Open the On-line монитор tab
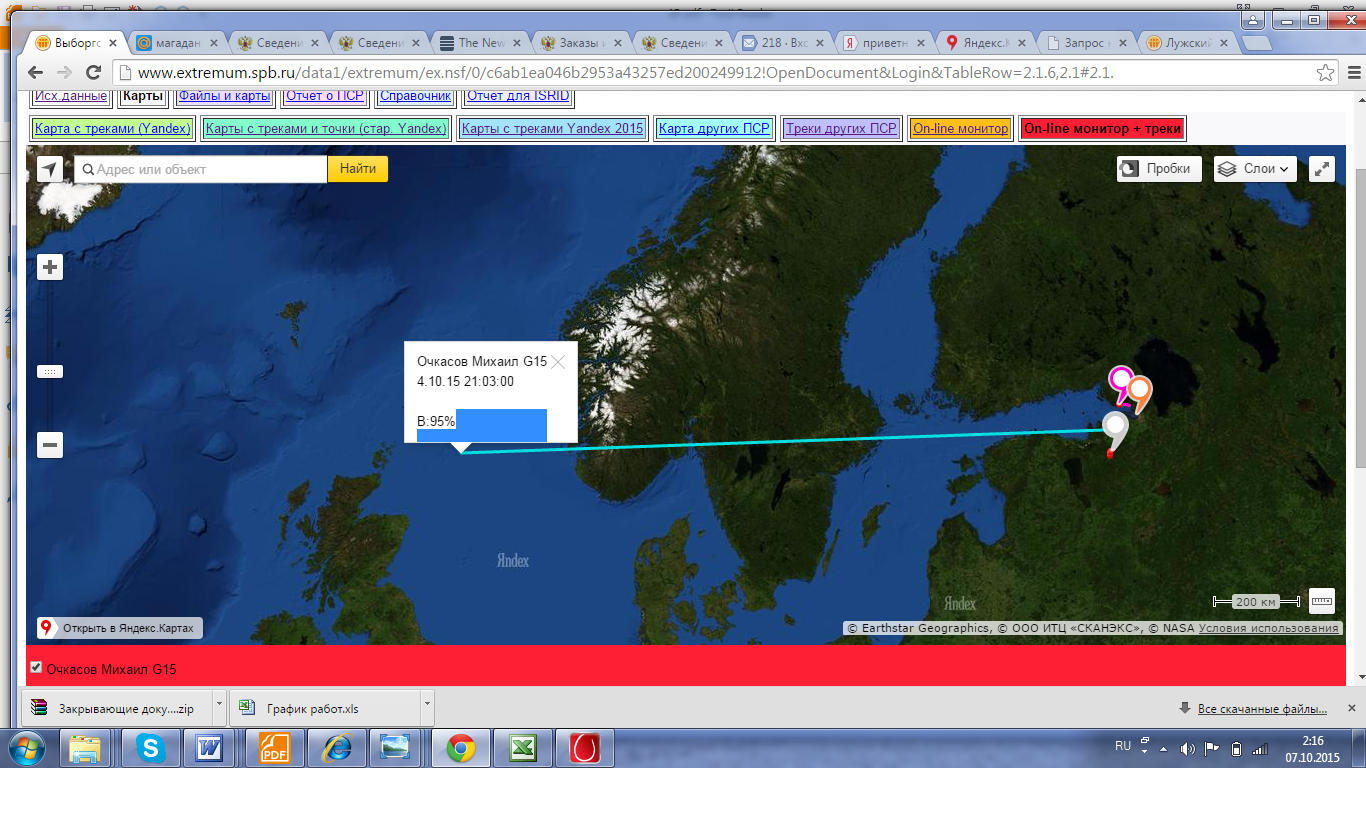1366x821 pixels. (x=961, y=128)
